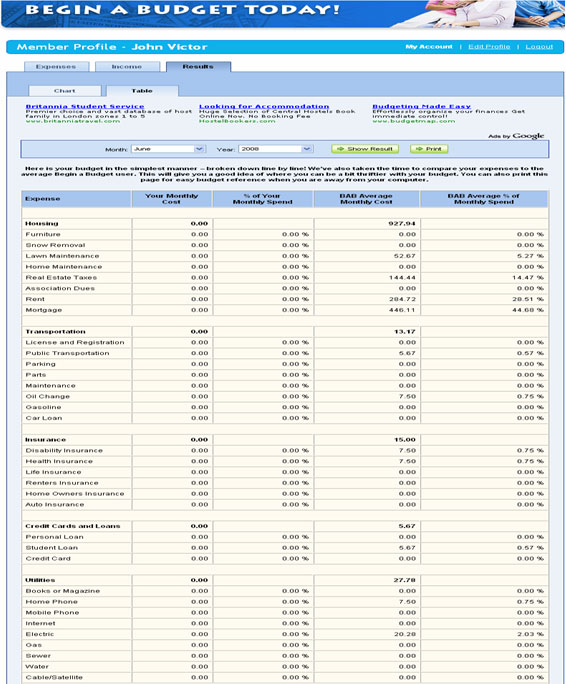The image size is (566, 684).
Task: Click the Renters Insurance label
Action: 62,483
